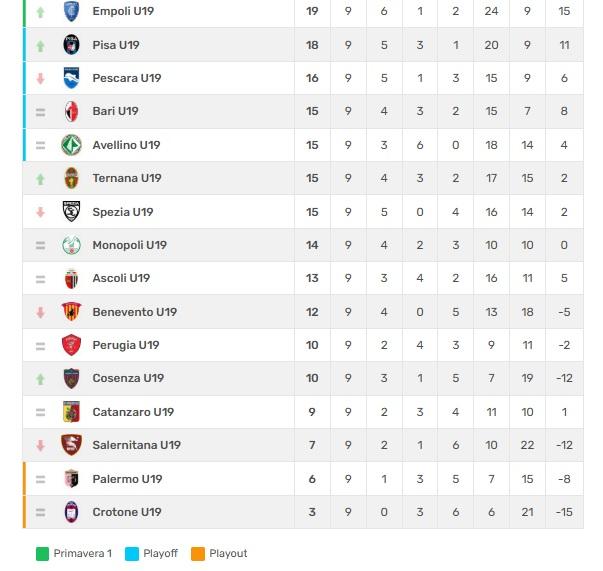This screenshot has width=603, height=571.
Task: Open the Ascoli U19 team link
Action: (x=121, y=278)
